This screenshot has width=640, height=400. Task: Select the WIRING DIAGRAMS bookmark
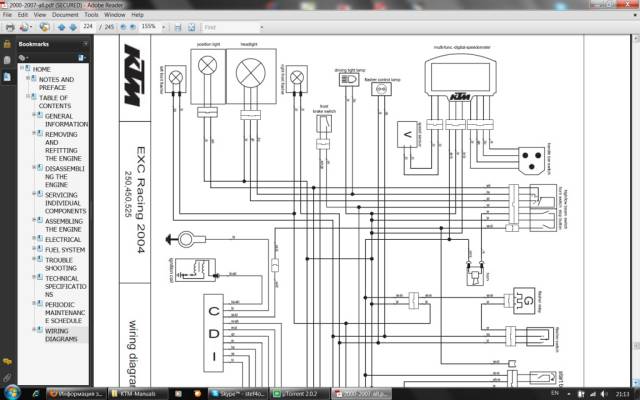[61, 335]
